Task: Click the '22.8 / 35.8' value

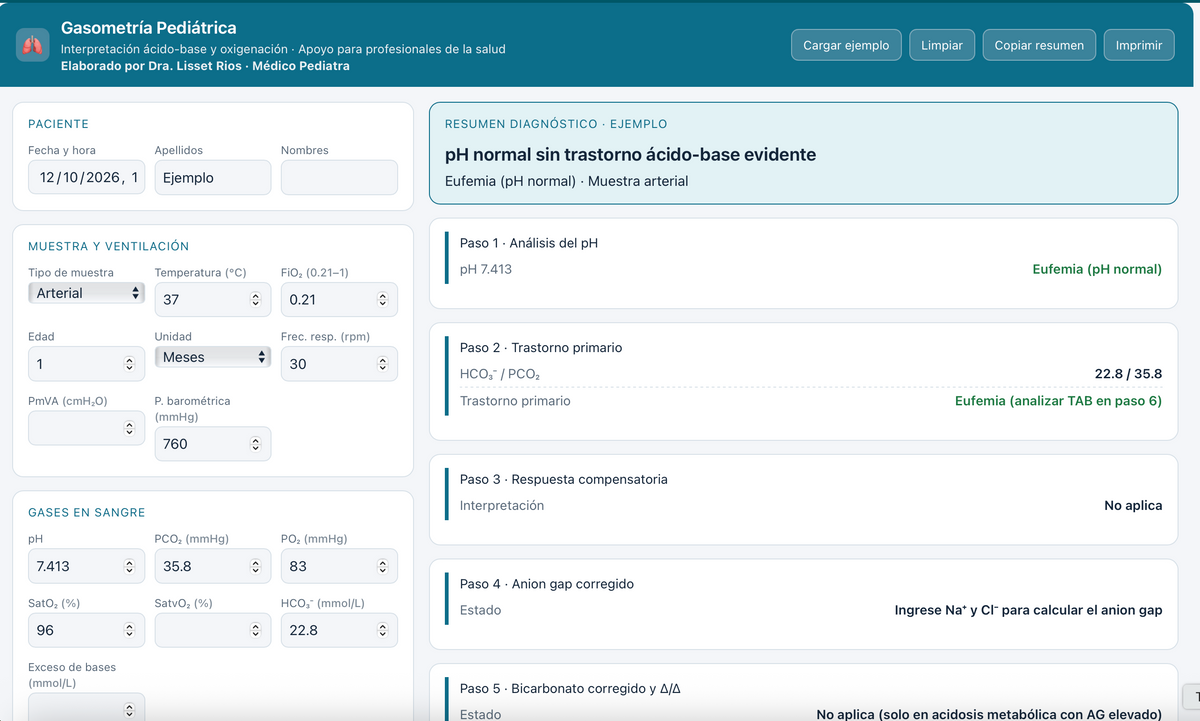Action: tap(1129, 374)
